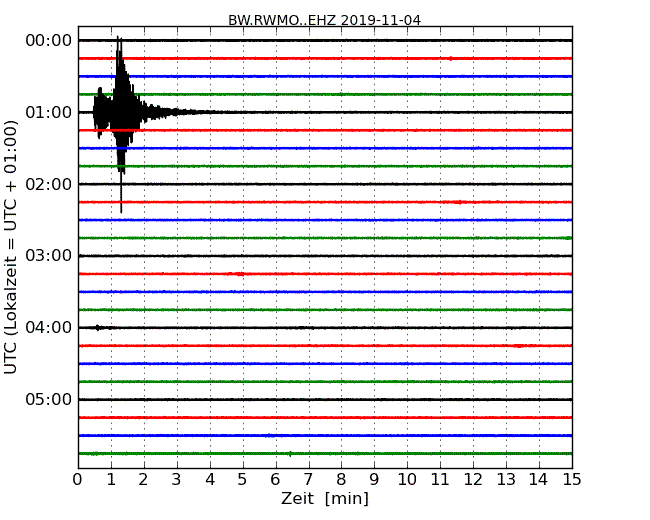Select x-axis tick label 10
The image size is (650, 520).
407,480
